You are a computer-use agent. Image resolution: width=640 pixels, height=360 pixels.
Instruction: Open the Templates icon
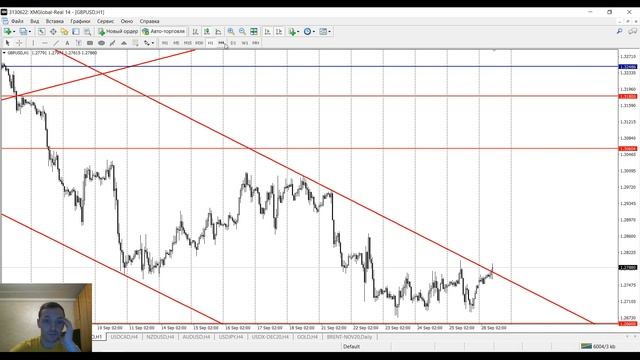323,31
